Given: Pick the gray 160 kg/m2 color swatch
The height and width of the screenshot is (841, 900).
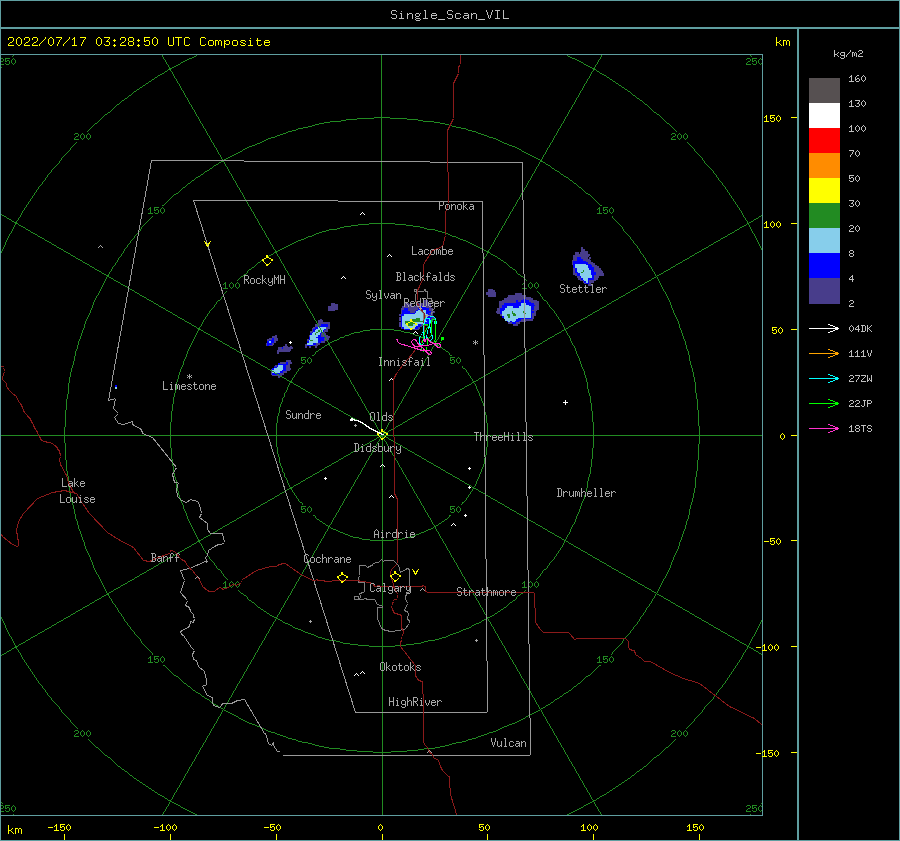Looking at the screenshot, I should (x=824, y=91).
